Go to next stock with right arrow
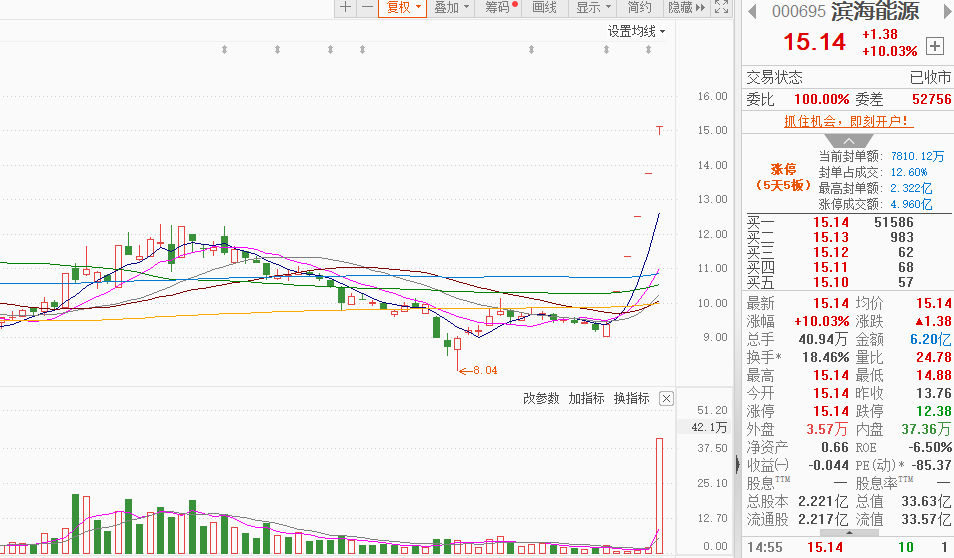This screenshot has height=558, width=954. (944, 12)
